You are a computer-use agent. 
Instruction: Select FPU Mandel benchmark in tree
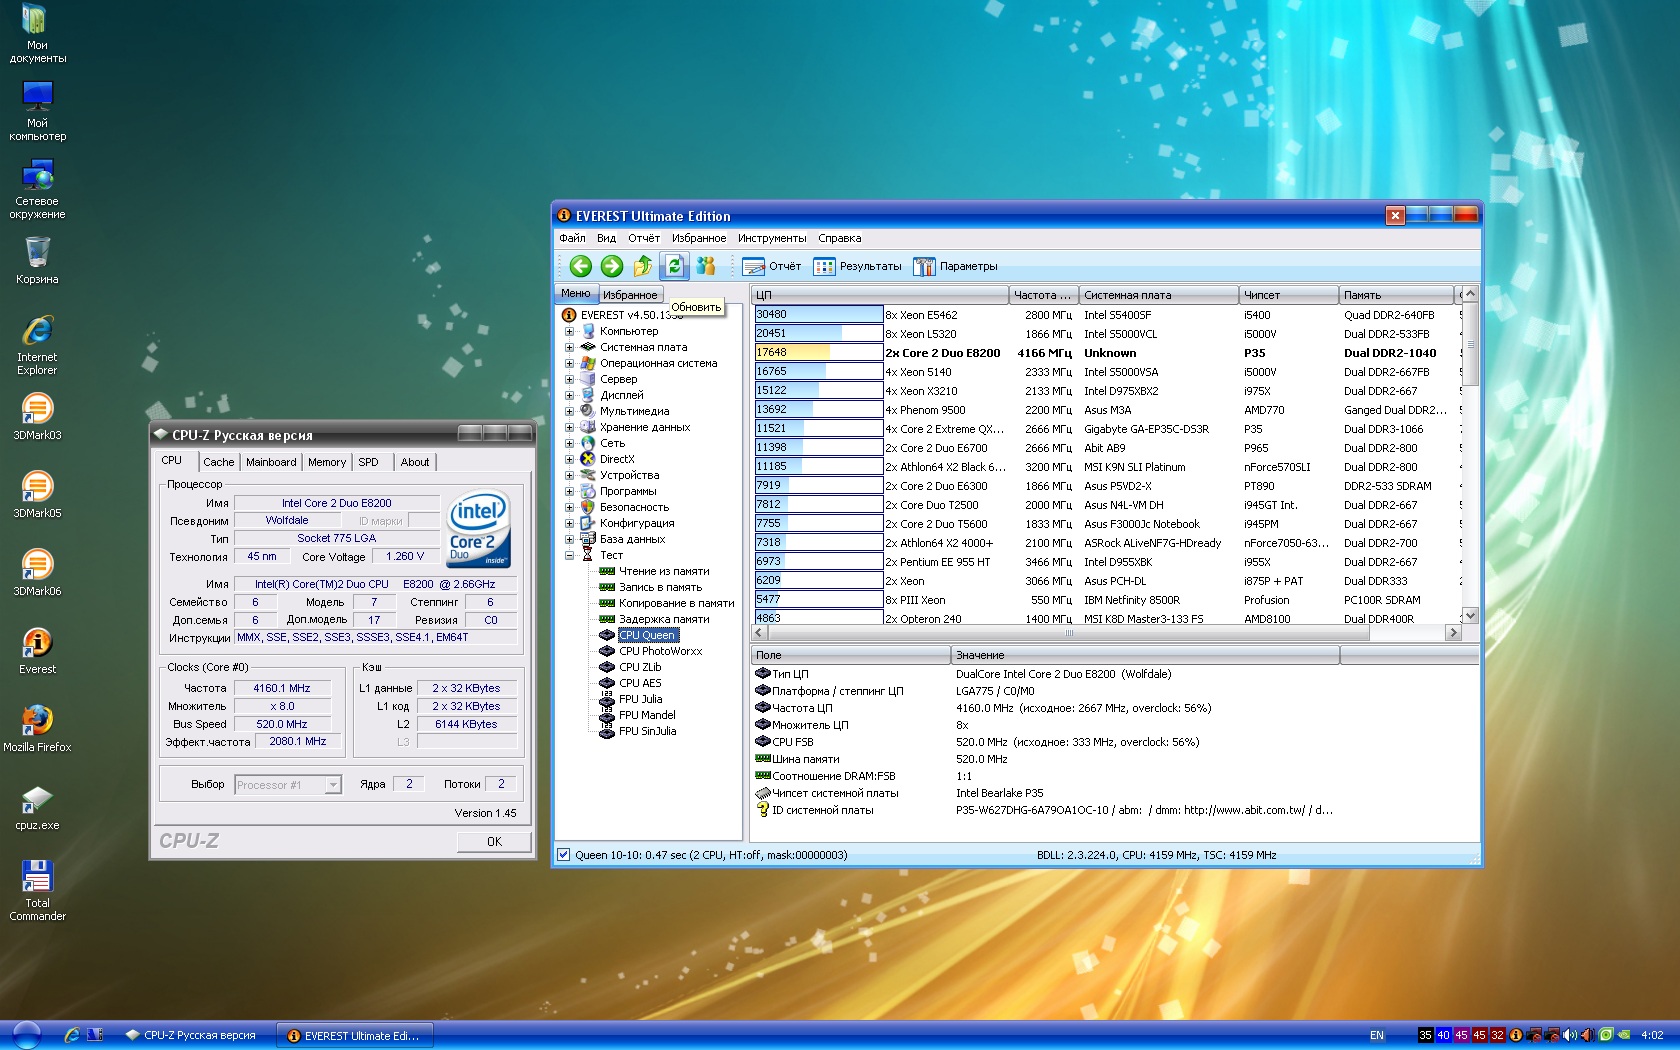647,715
